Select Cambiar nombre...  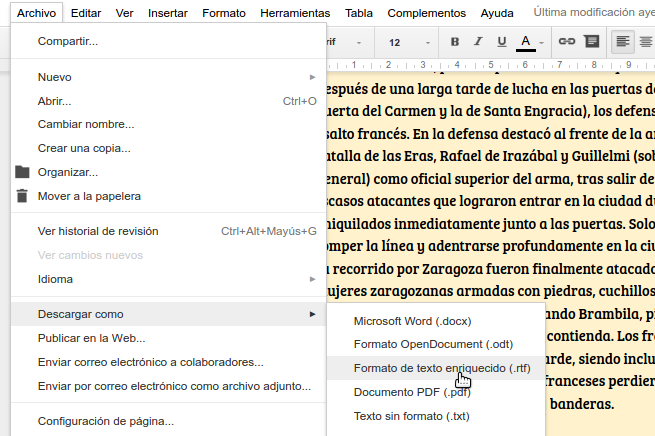pyautogui.click(x=169, y=124)
